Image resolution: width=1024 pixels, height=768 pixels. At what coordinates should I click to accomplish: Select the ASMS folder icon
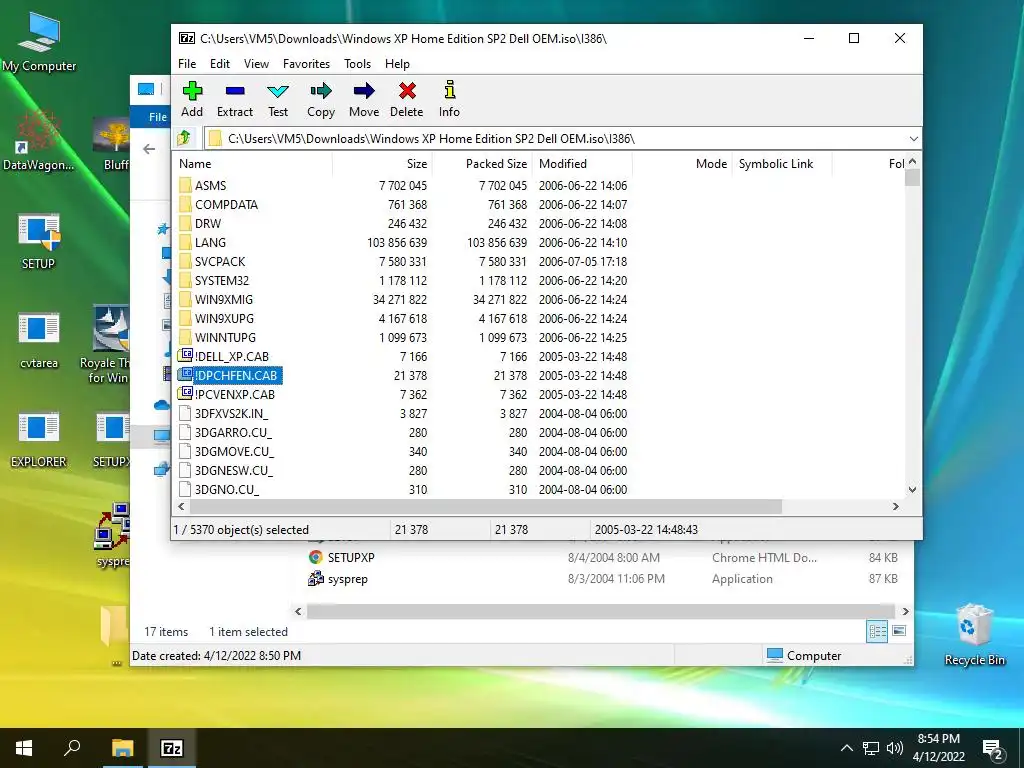click(x=185, y=185)
